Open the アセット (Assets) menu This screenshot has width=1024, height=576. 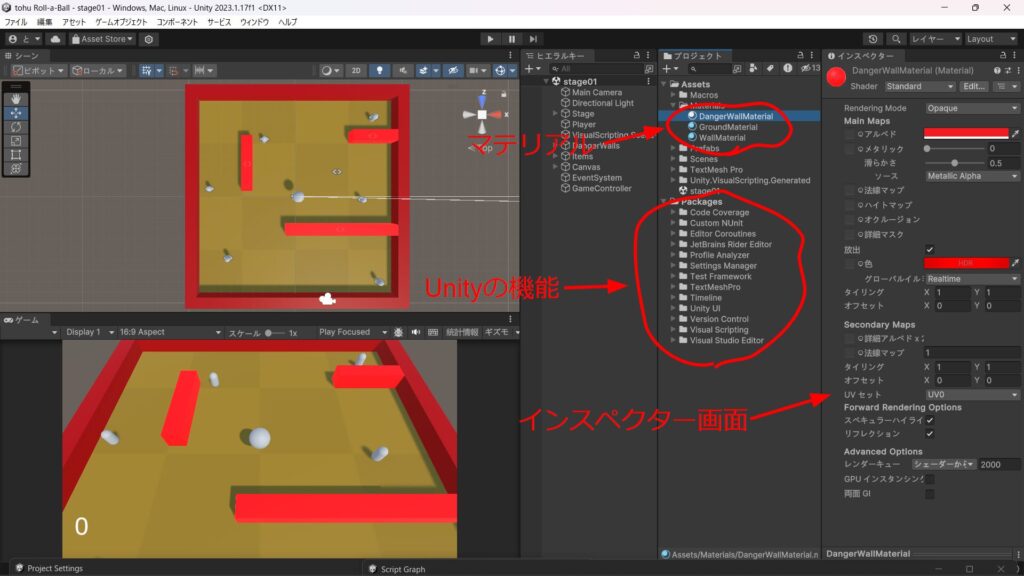coord(74,22)
